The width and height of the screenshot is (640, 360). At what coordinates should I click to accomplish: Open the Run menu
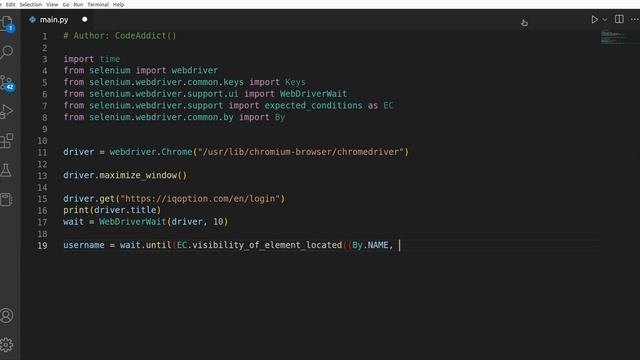click(78, 4)
